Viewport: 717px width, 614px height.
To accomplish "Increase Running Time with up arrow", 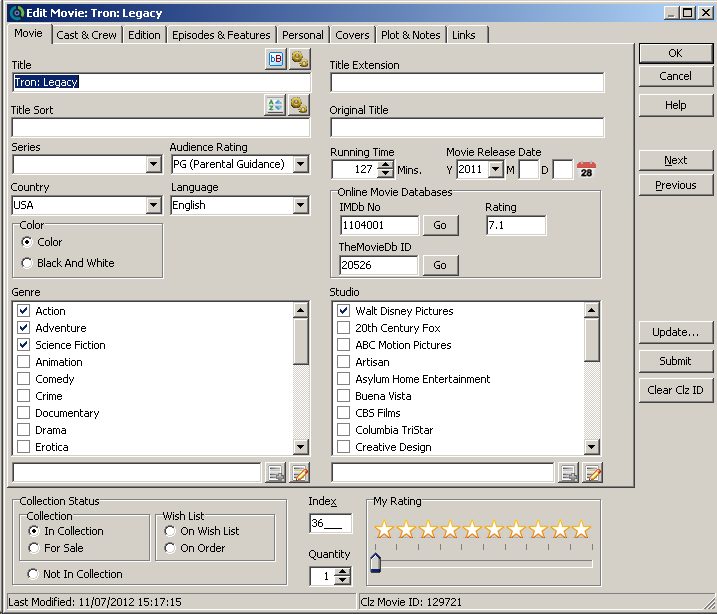I will point(385,166).
